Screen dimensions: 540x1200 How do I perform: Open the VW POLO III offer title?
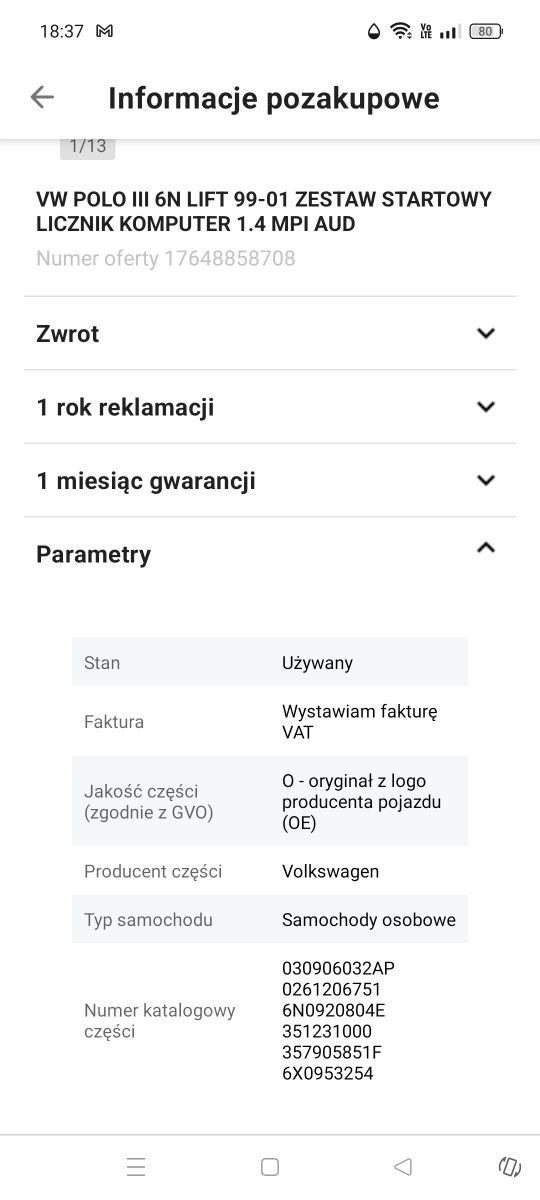pos(264,212)
